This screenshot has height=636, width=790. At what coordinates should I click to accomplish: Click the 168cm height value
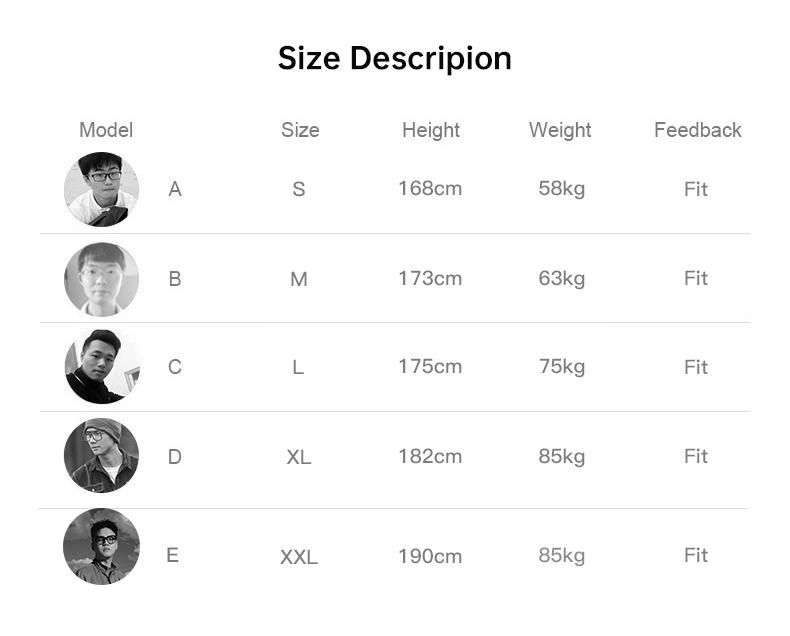pos(430,188)
